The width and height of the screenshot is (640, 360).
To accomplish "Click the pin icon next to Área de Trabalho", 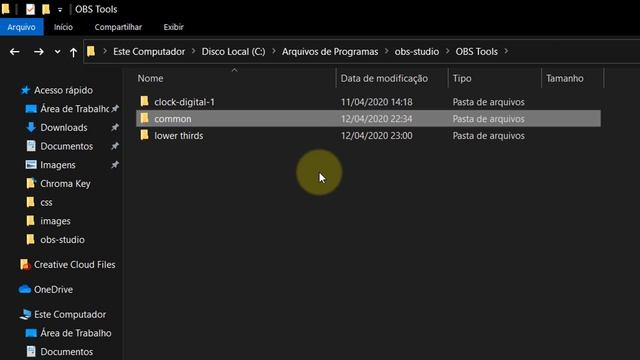I will (115, 109).
